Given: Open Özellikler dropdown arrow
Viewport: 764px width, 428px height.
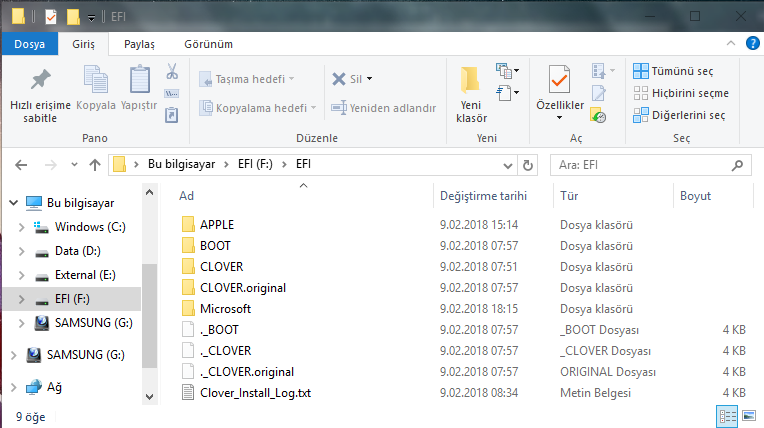Looking at the screenshot, I should pos(559,117).
